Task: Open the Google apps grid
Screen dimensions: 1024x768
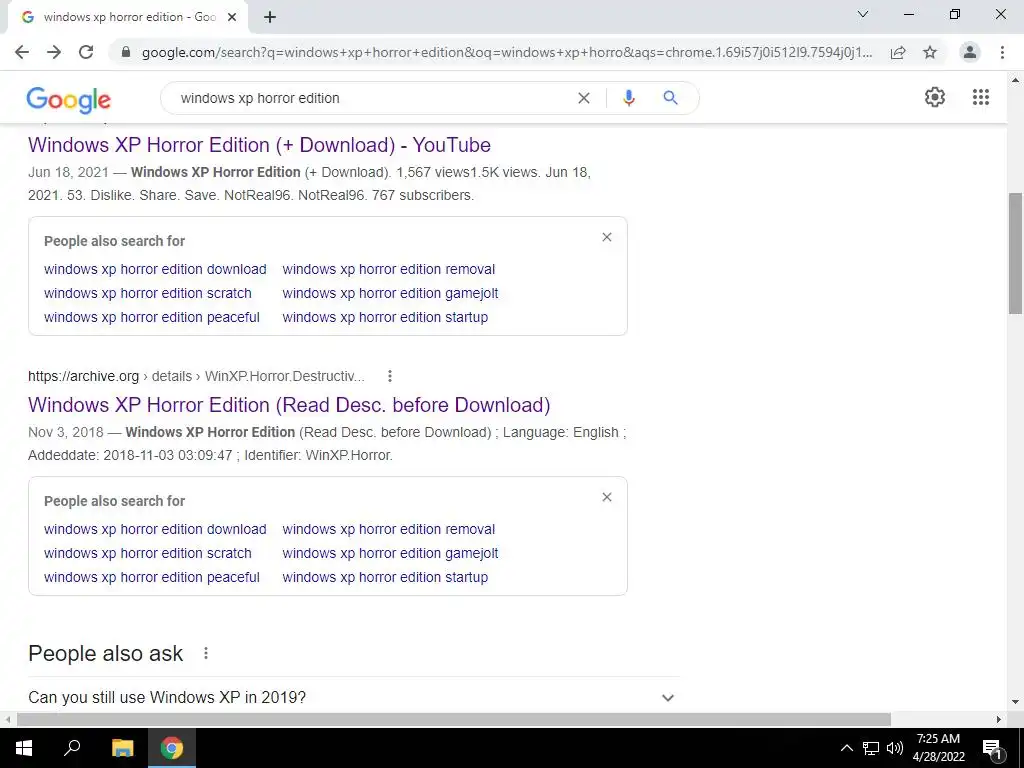Action: 980,97
